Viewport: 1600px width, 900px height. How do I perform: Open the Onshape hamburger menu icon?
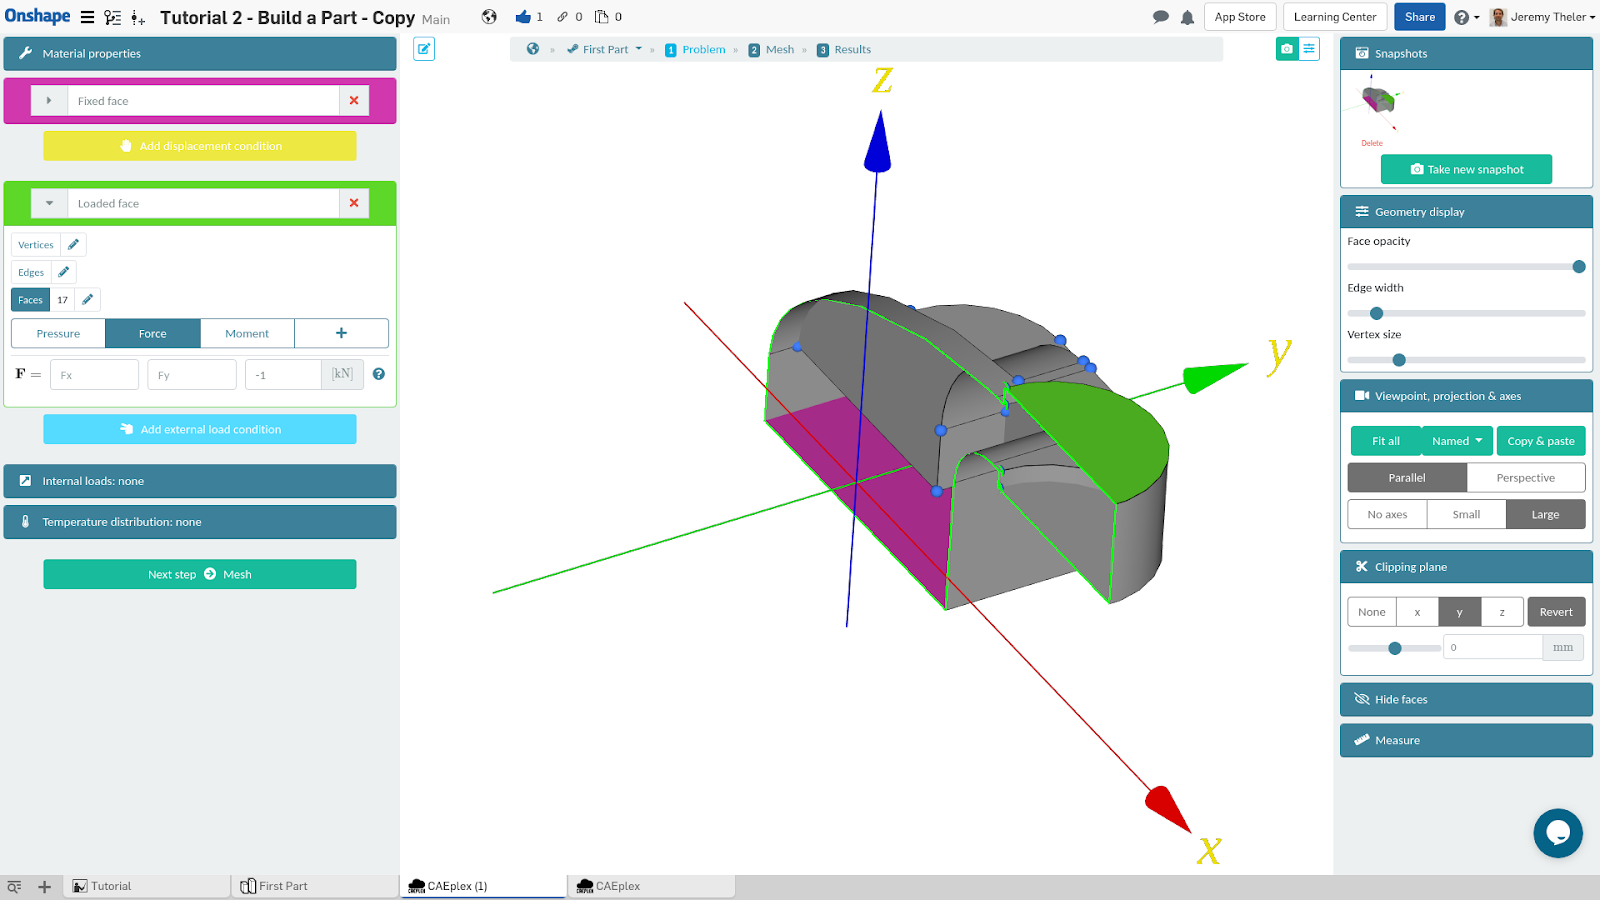[88, 17]
